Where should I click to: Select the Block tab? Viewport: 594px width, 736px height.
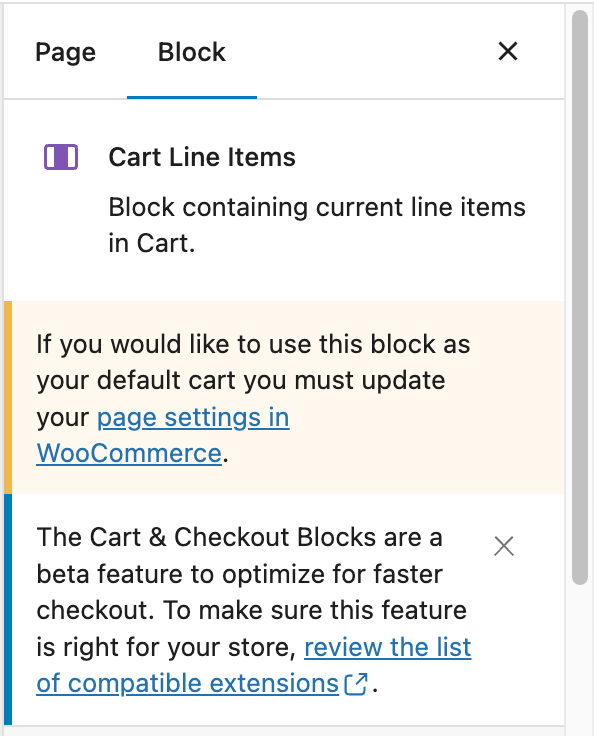click(192, 52)
